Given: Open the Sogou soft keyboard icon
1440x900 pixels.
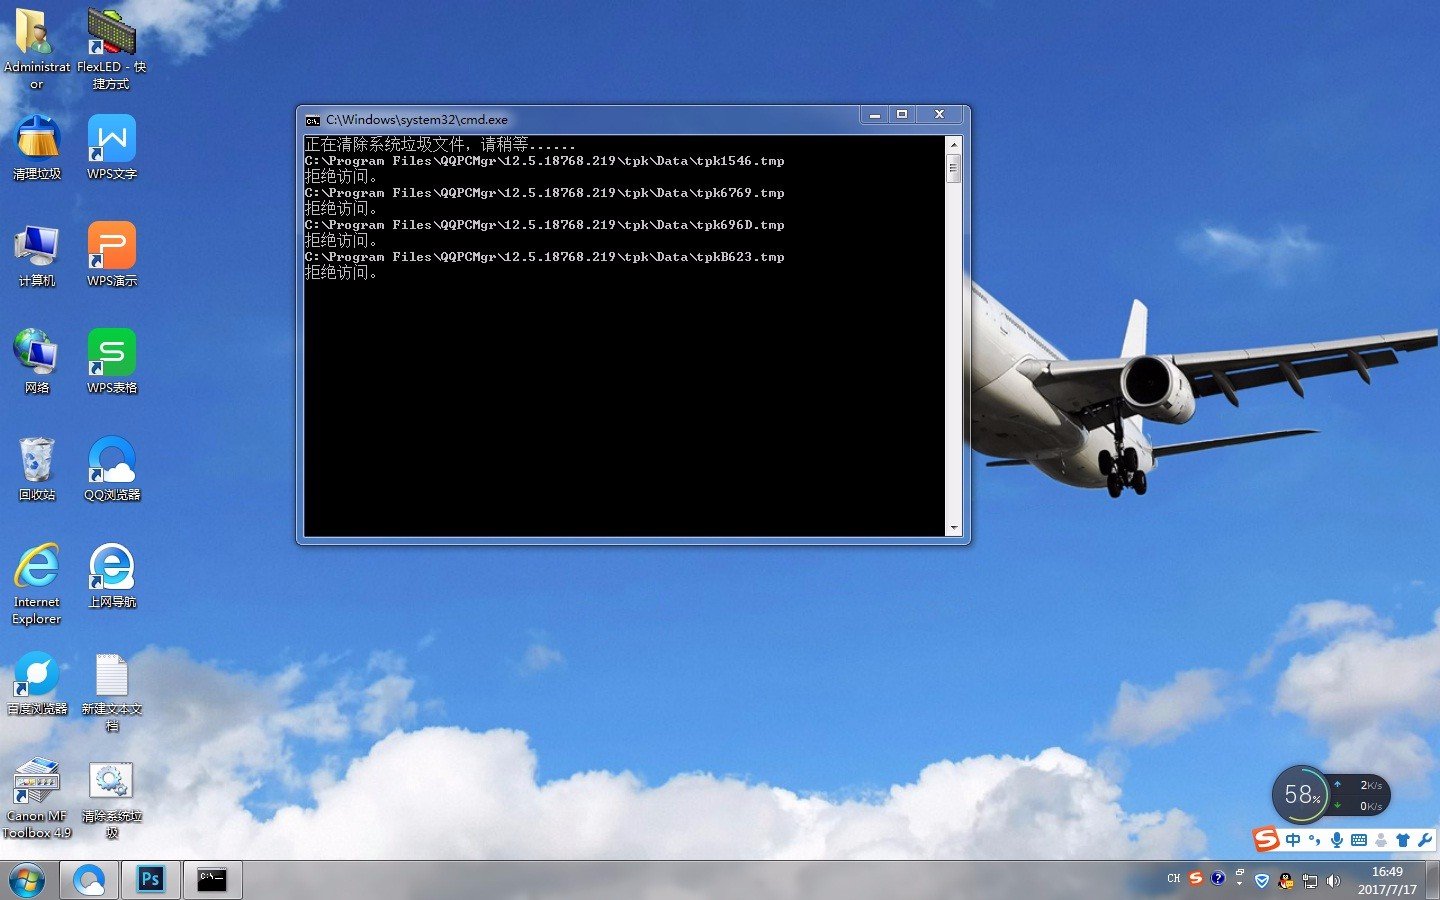Looking at the screenshot, I should coord(1359,840).
